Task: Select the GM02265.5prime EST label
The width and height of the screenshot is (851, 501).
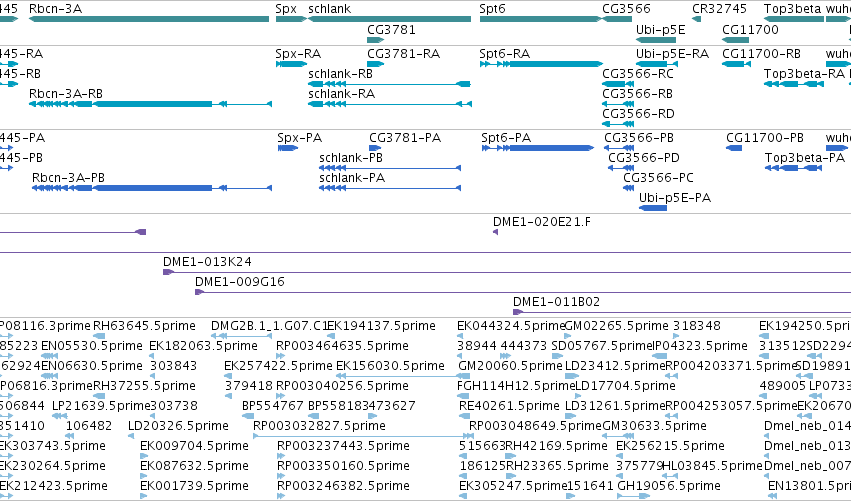Action: click(x=617, y=326)
